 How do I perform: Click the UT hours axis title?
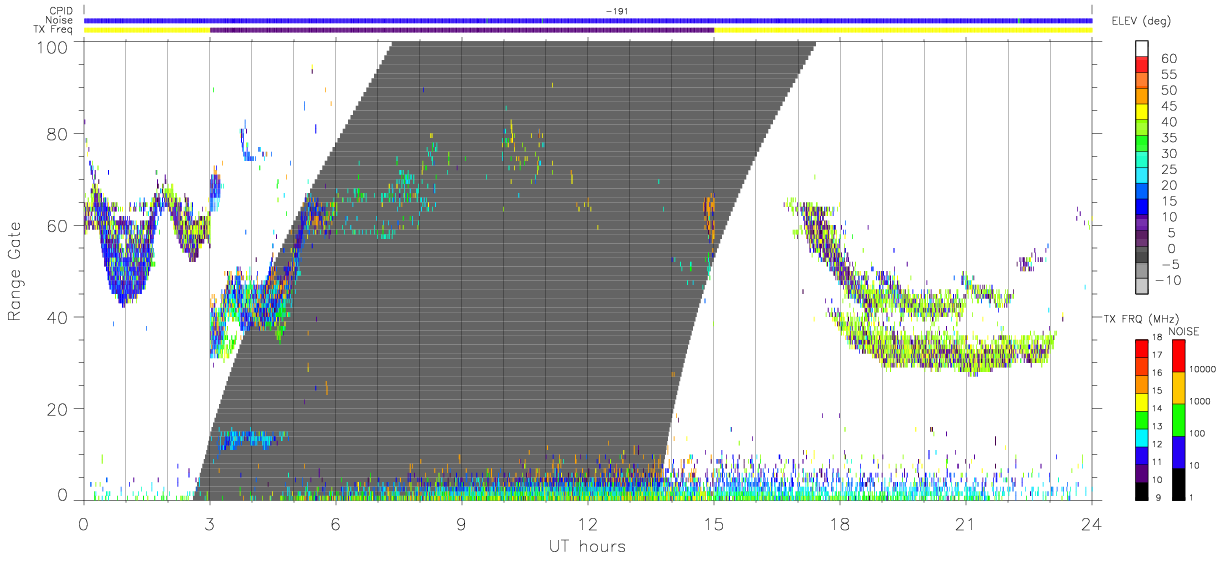click(x=586, y=546)
